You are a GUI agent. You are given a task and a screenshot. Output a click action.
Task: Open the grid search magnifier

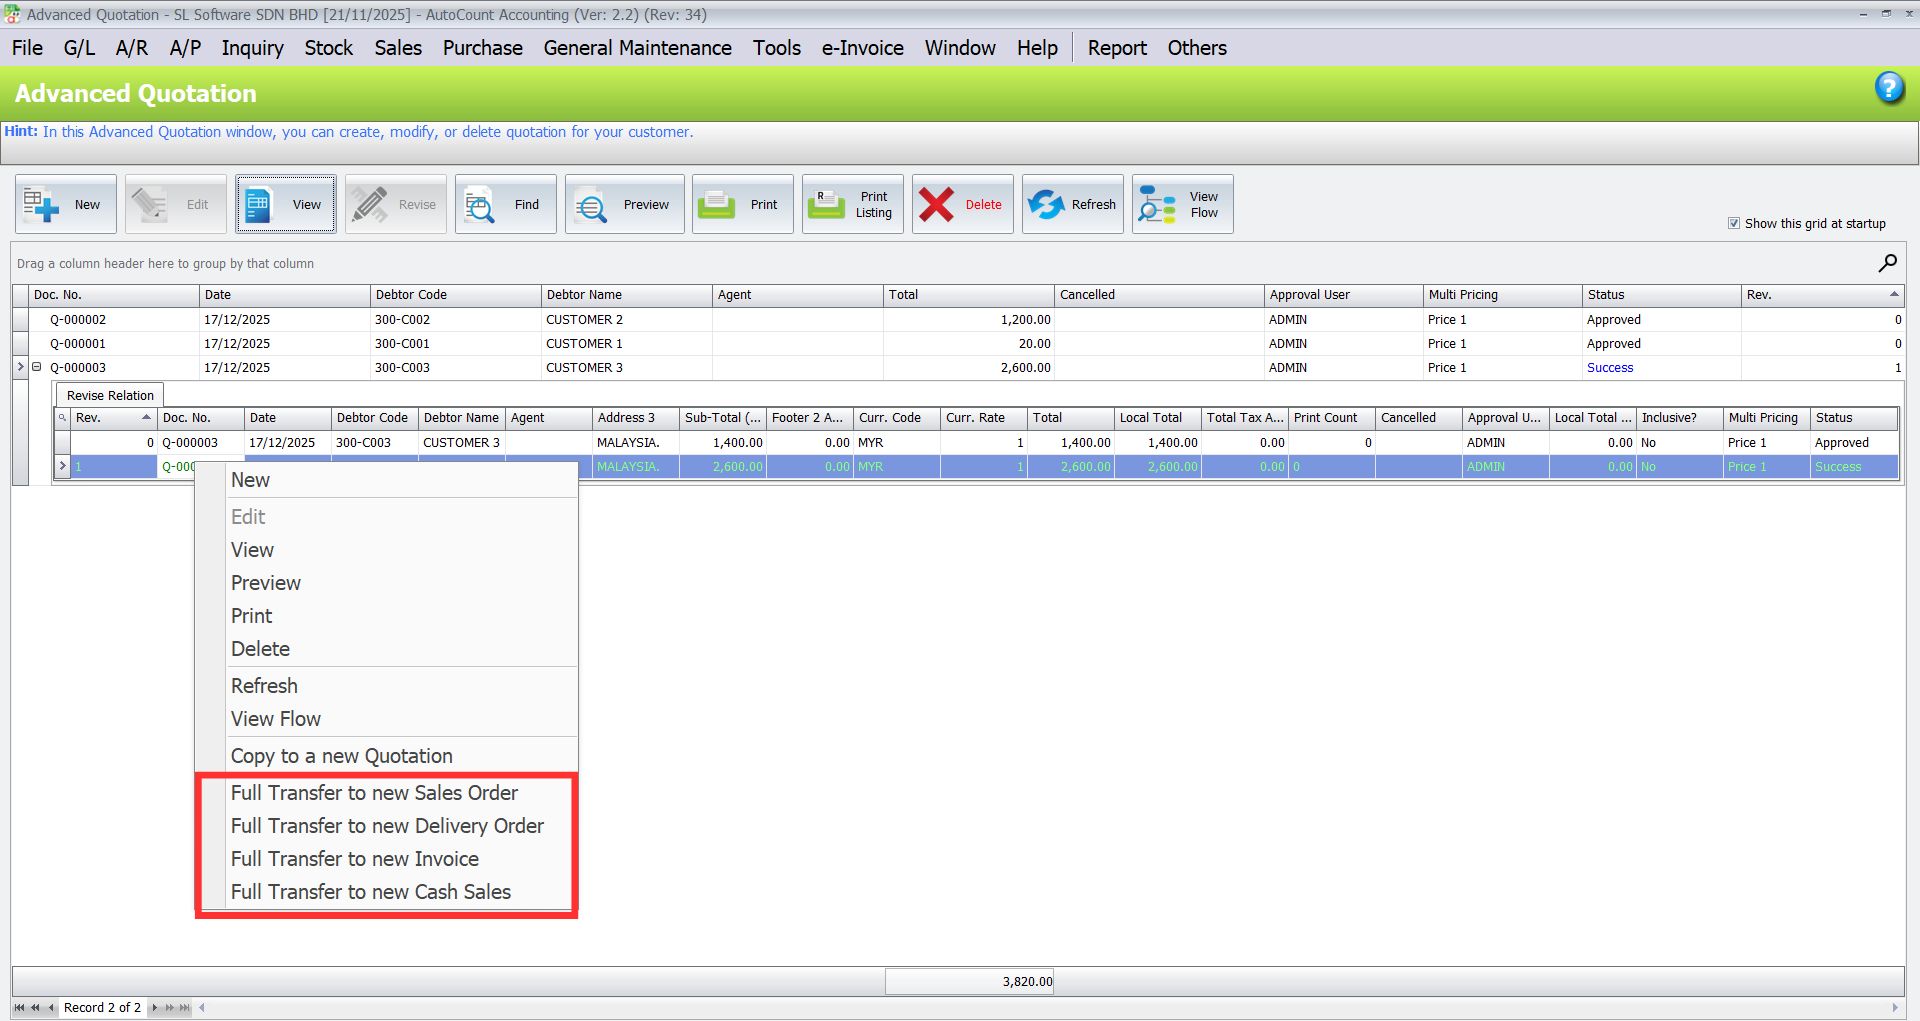(x=1887, y=263)
